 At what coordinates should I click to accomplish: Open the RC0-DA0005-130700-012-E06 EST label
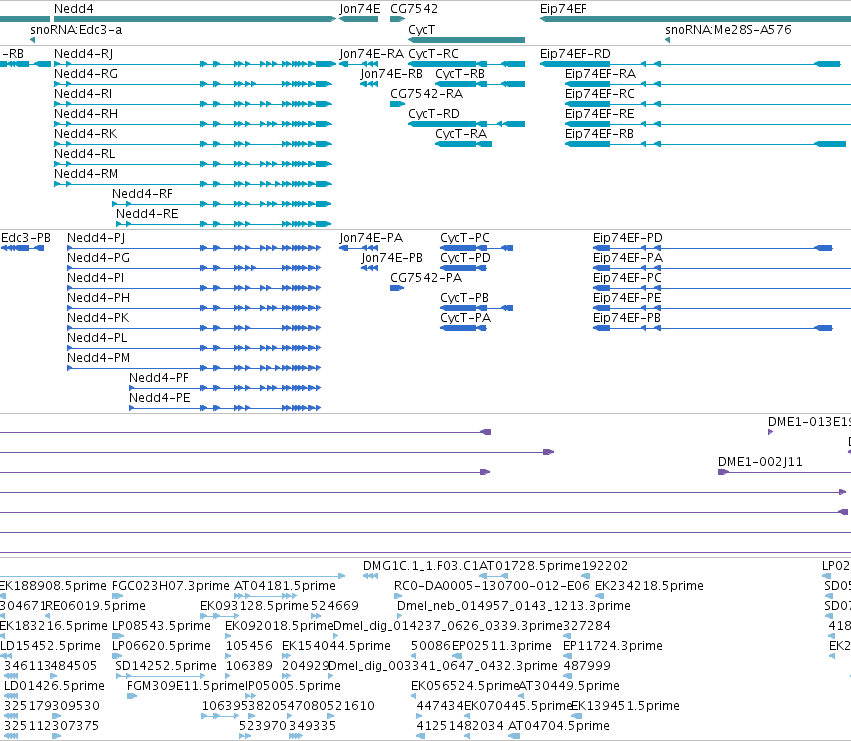[x=492, y=586]
